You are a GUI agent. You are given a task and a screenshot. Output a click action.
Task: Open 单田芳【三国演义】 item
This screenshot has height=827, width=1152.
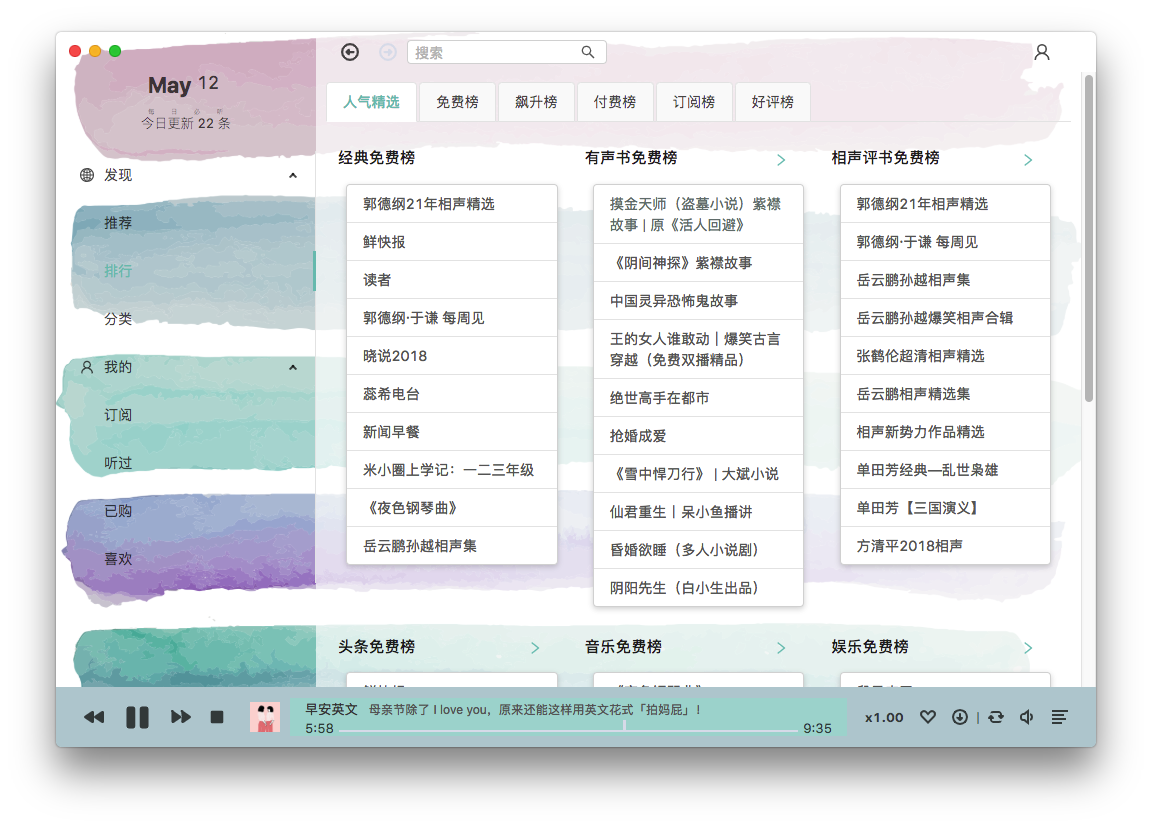945,508
